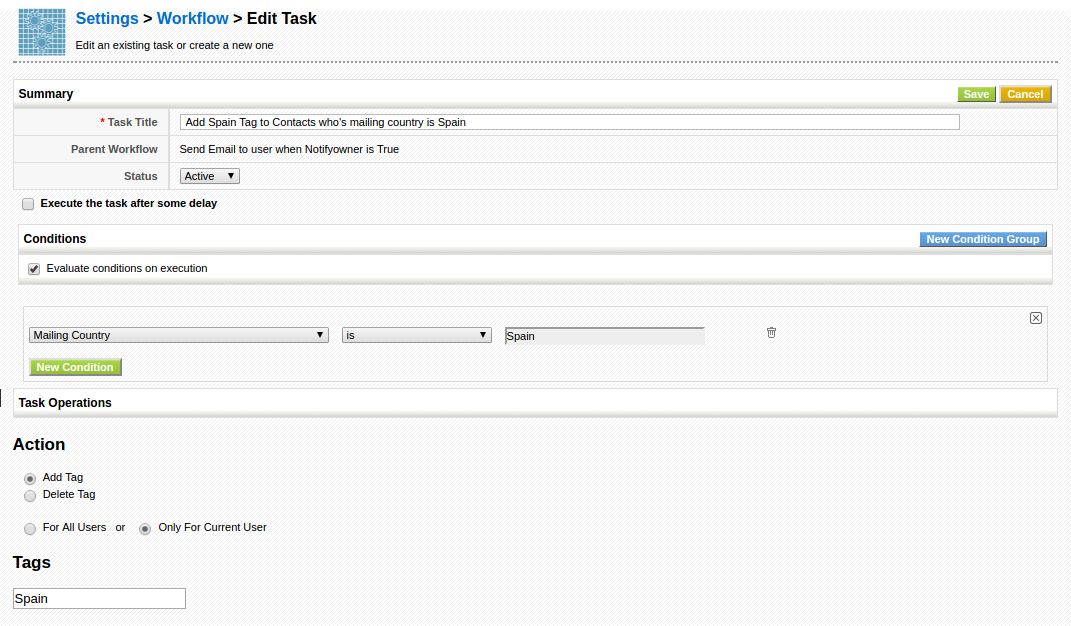Choose the Delete Tag radio option
The height and width of the screenshot is (626, 1071).
pos(30,495)
